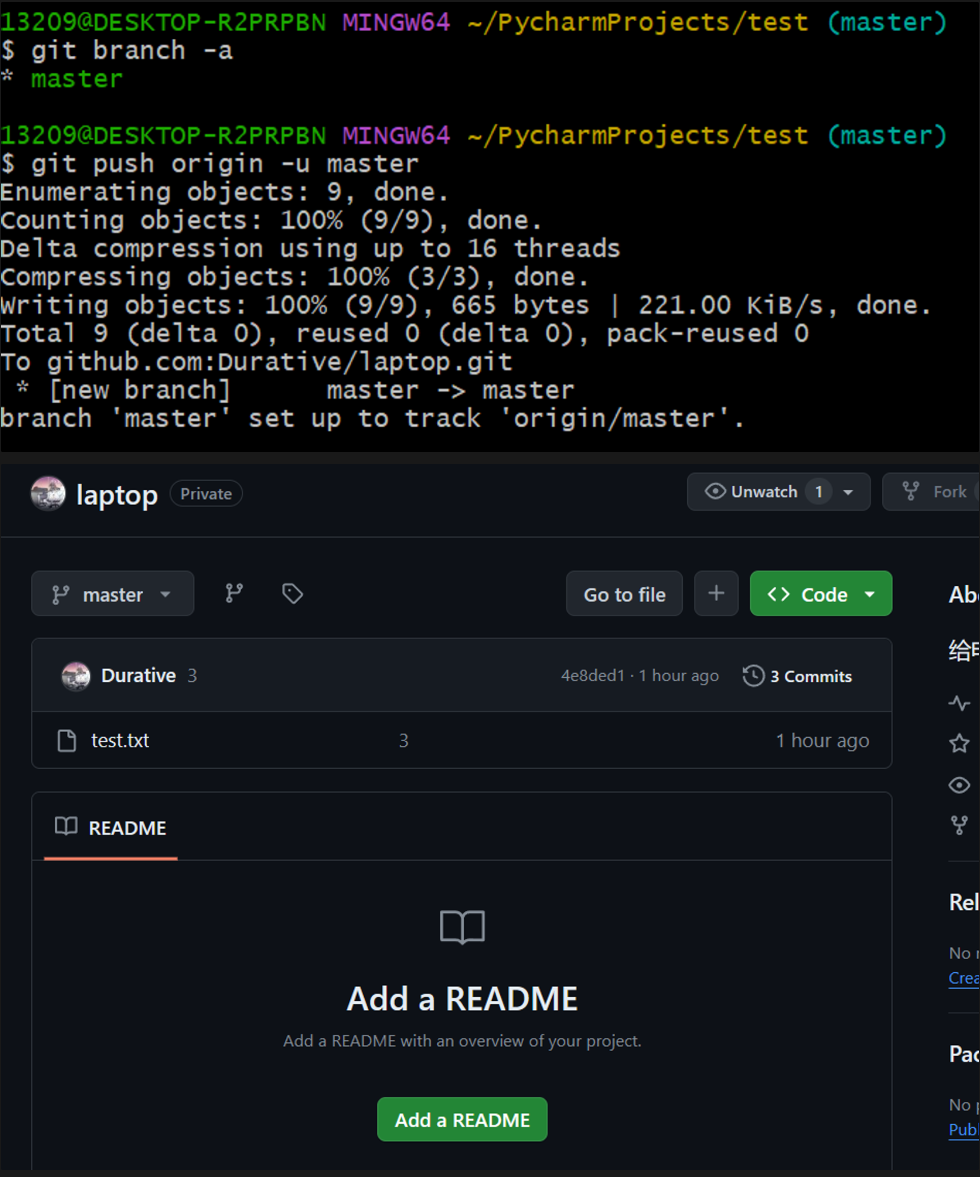This screenshot has width=980, height=1177.
Task: Click the '1 hour ago' file timestamp
Action: pos(822,741)
